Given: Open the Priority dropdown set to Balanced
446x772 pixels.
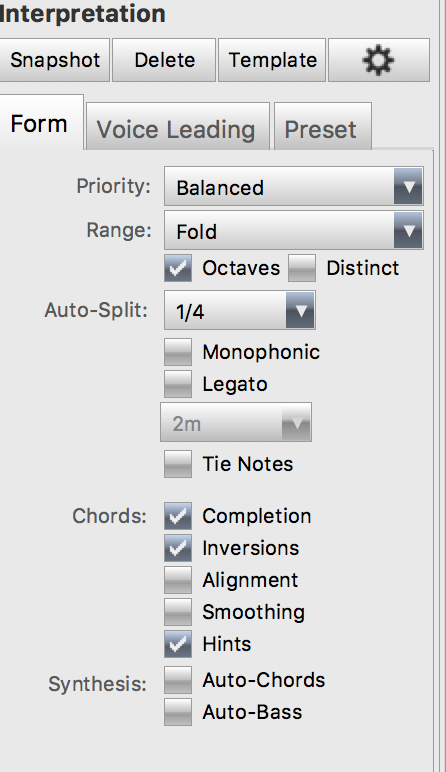Looking at the screenshot, I should (x=293, y=187).
